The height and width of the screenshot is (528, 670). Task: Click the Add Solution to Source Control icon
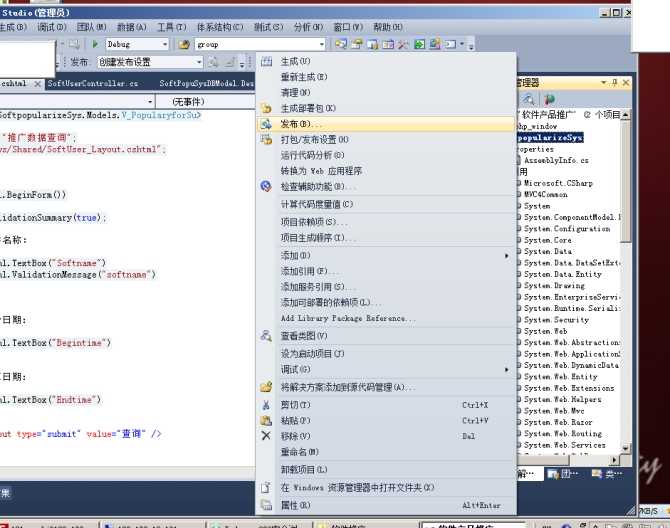tap(266, 387)
